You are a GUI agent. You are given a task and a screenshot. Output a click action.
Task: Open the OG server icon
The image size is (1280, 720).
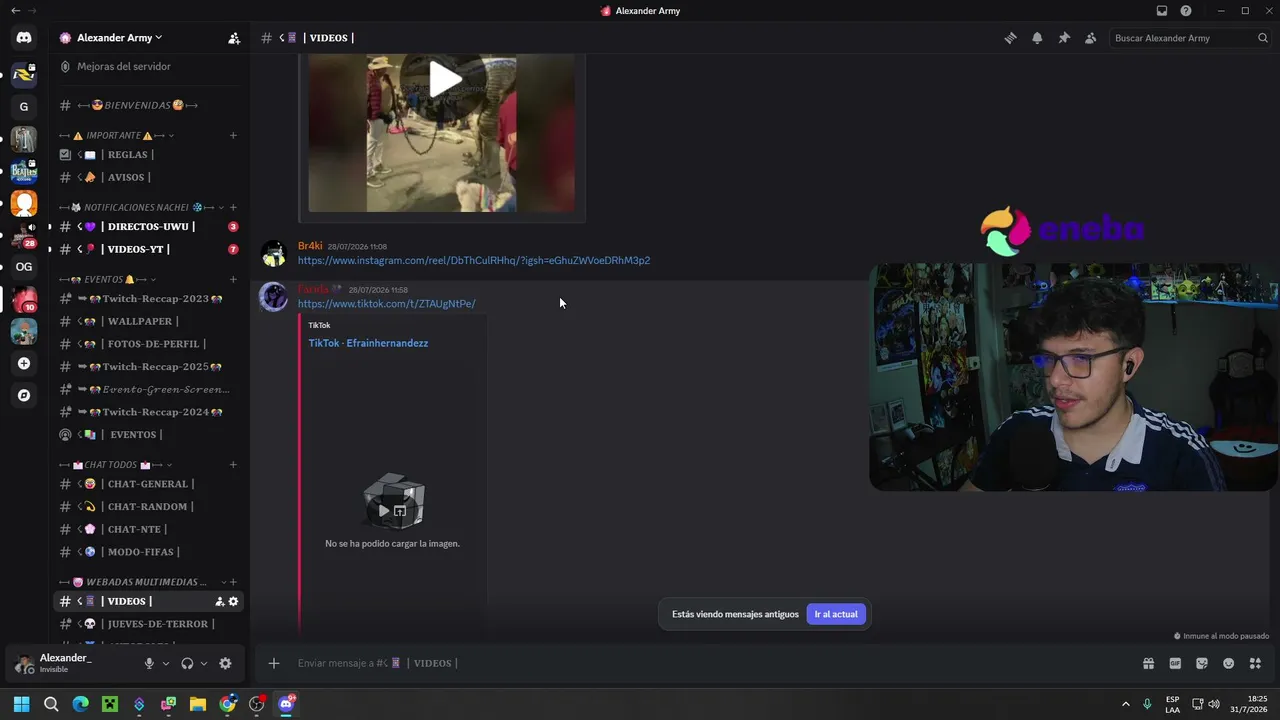coord(24,267)
